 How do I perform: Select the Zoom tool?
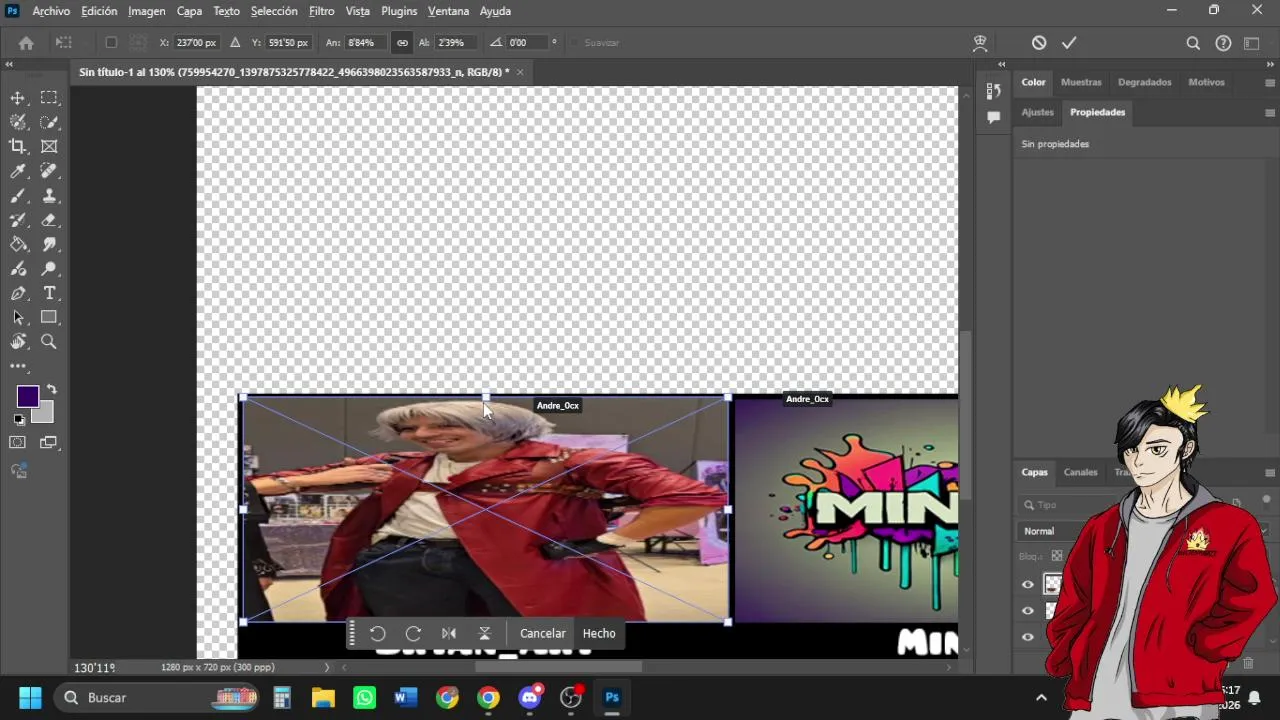click(x=49, y=342)
